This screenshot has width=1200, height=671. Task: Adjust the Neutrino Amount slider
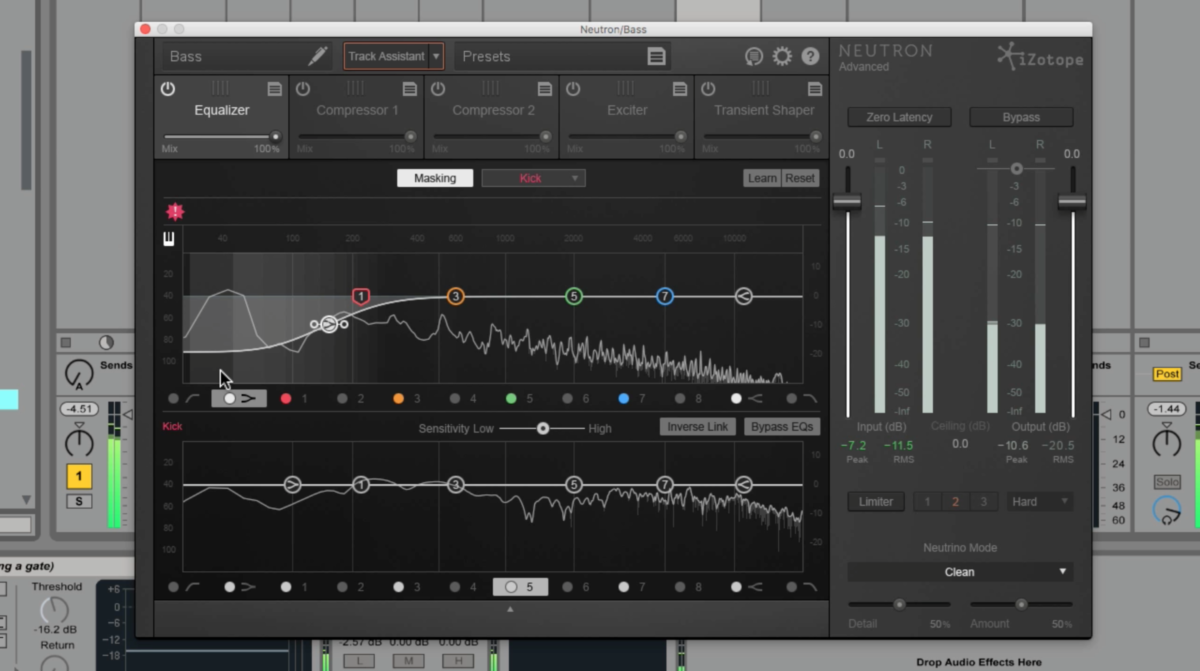point(1021,604)
